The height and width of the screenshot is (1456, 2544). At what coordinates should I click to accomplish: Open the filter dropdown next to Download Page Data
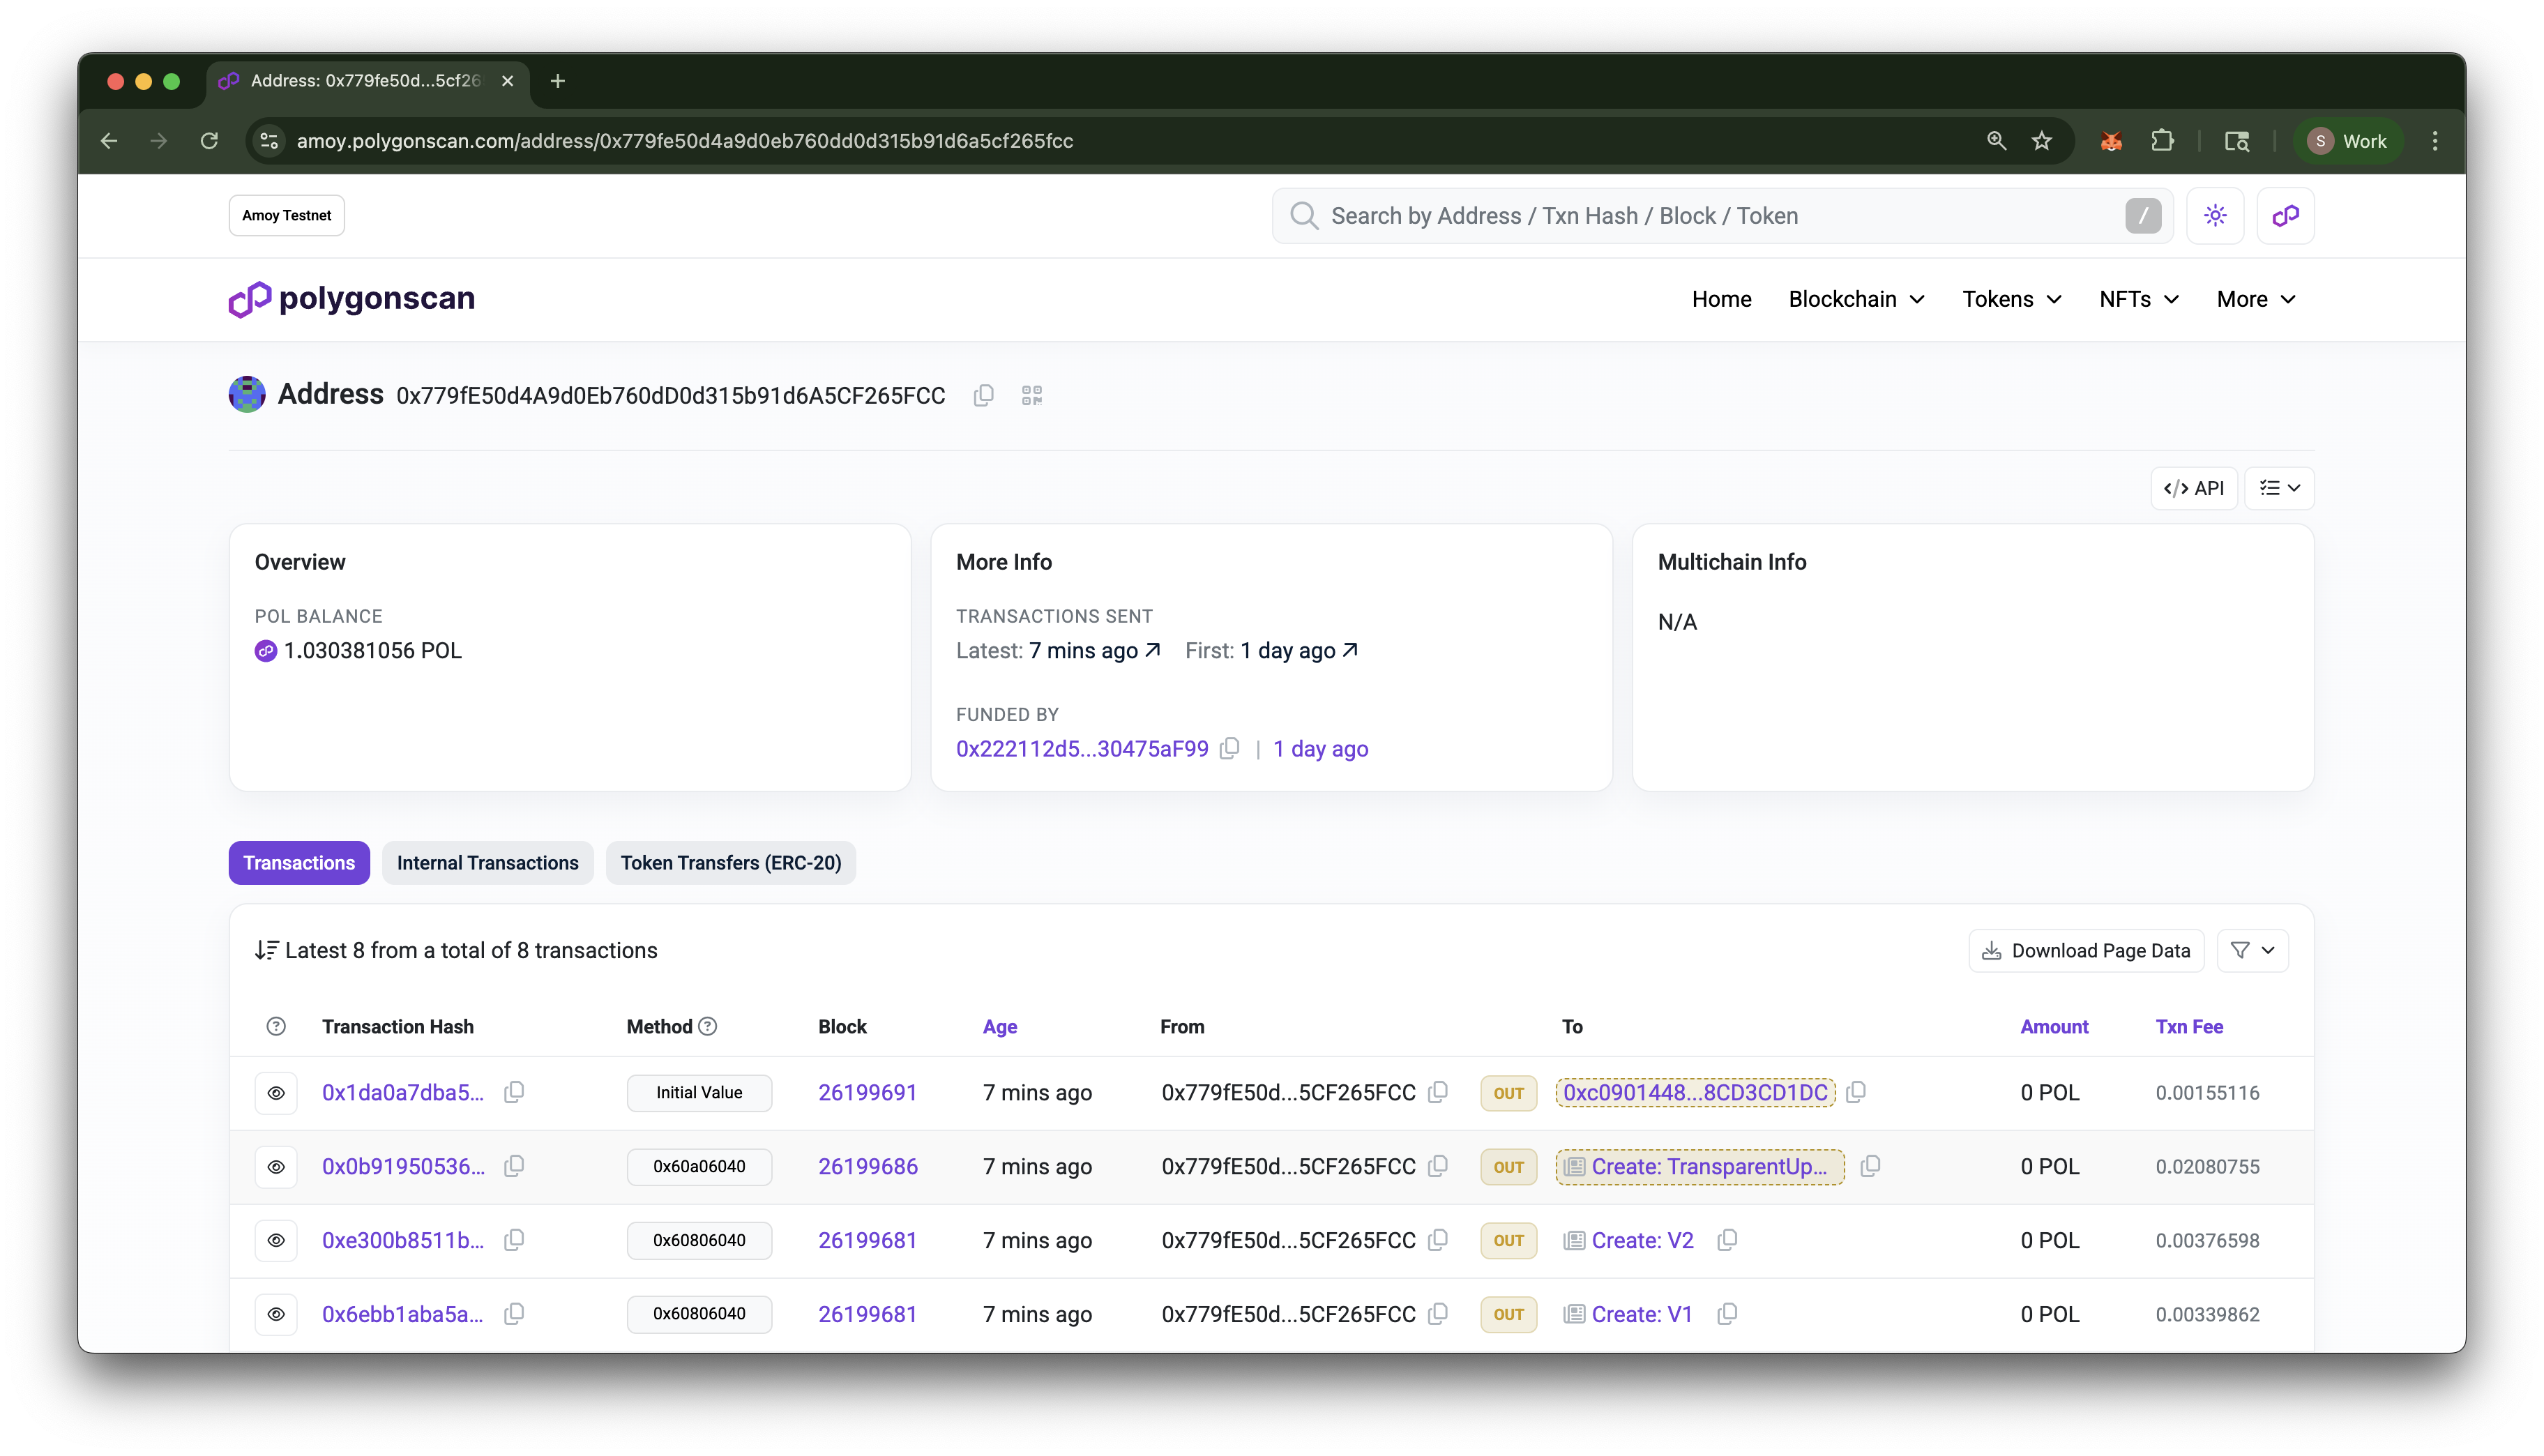[2252, 950]
